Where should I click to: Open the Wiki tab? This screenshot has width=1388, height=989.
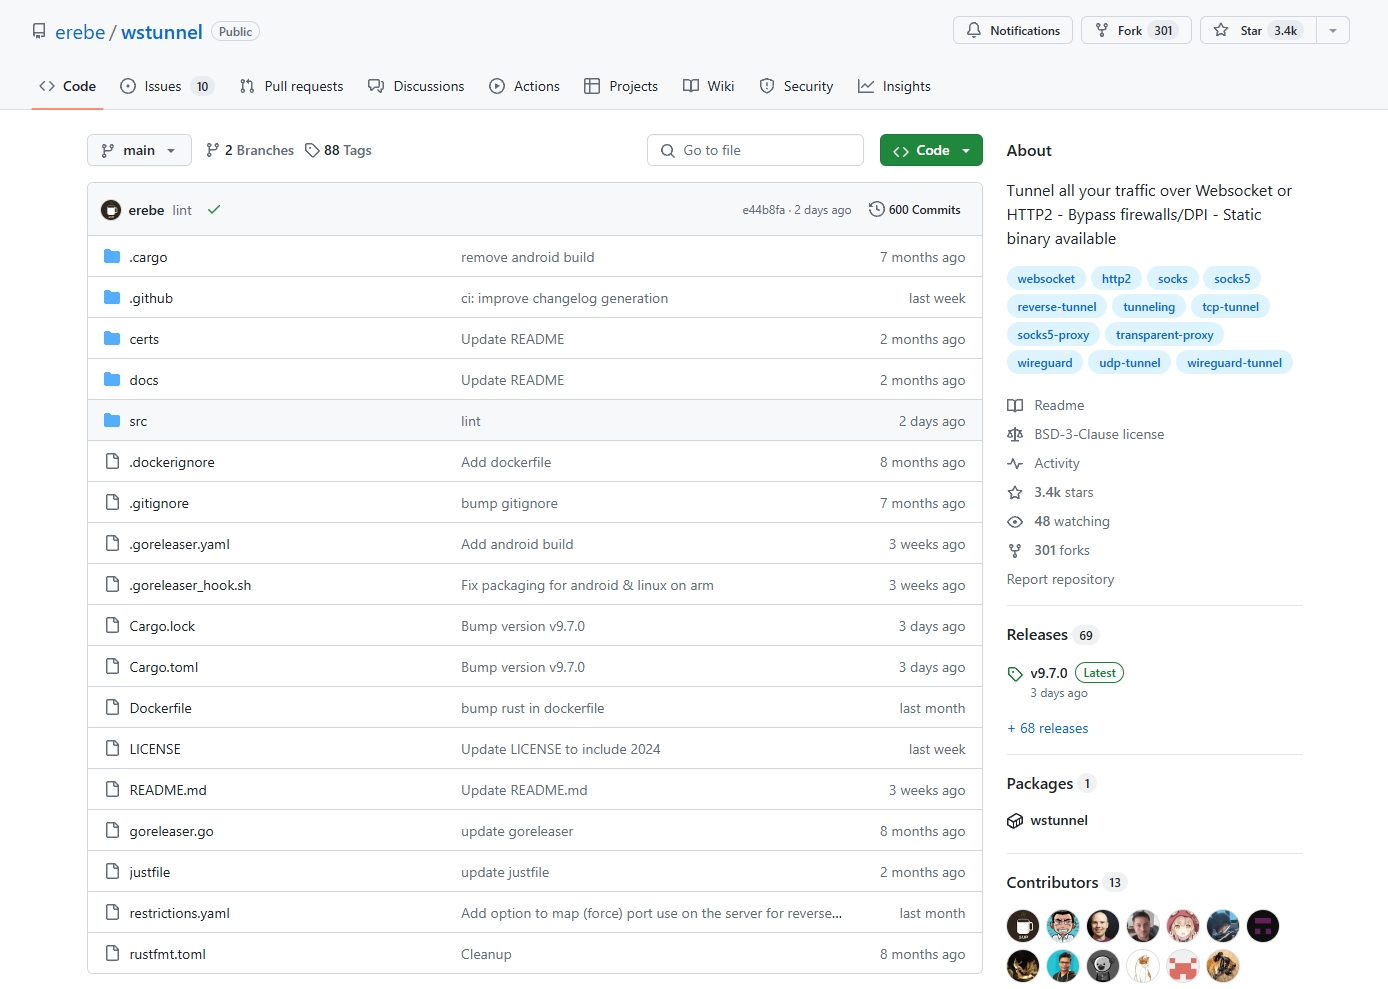click(708, 86)
